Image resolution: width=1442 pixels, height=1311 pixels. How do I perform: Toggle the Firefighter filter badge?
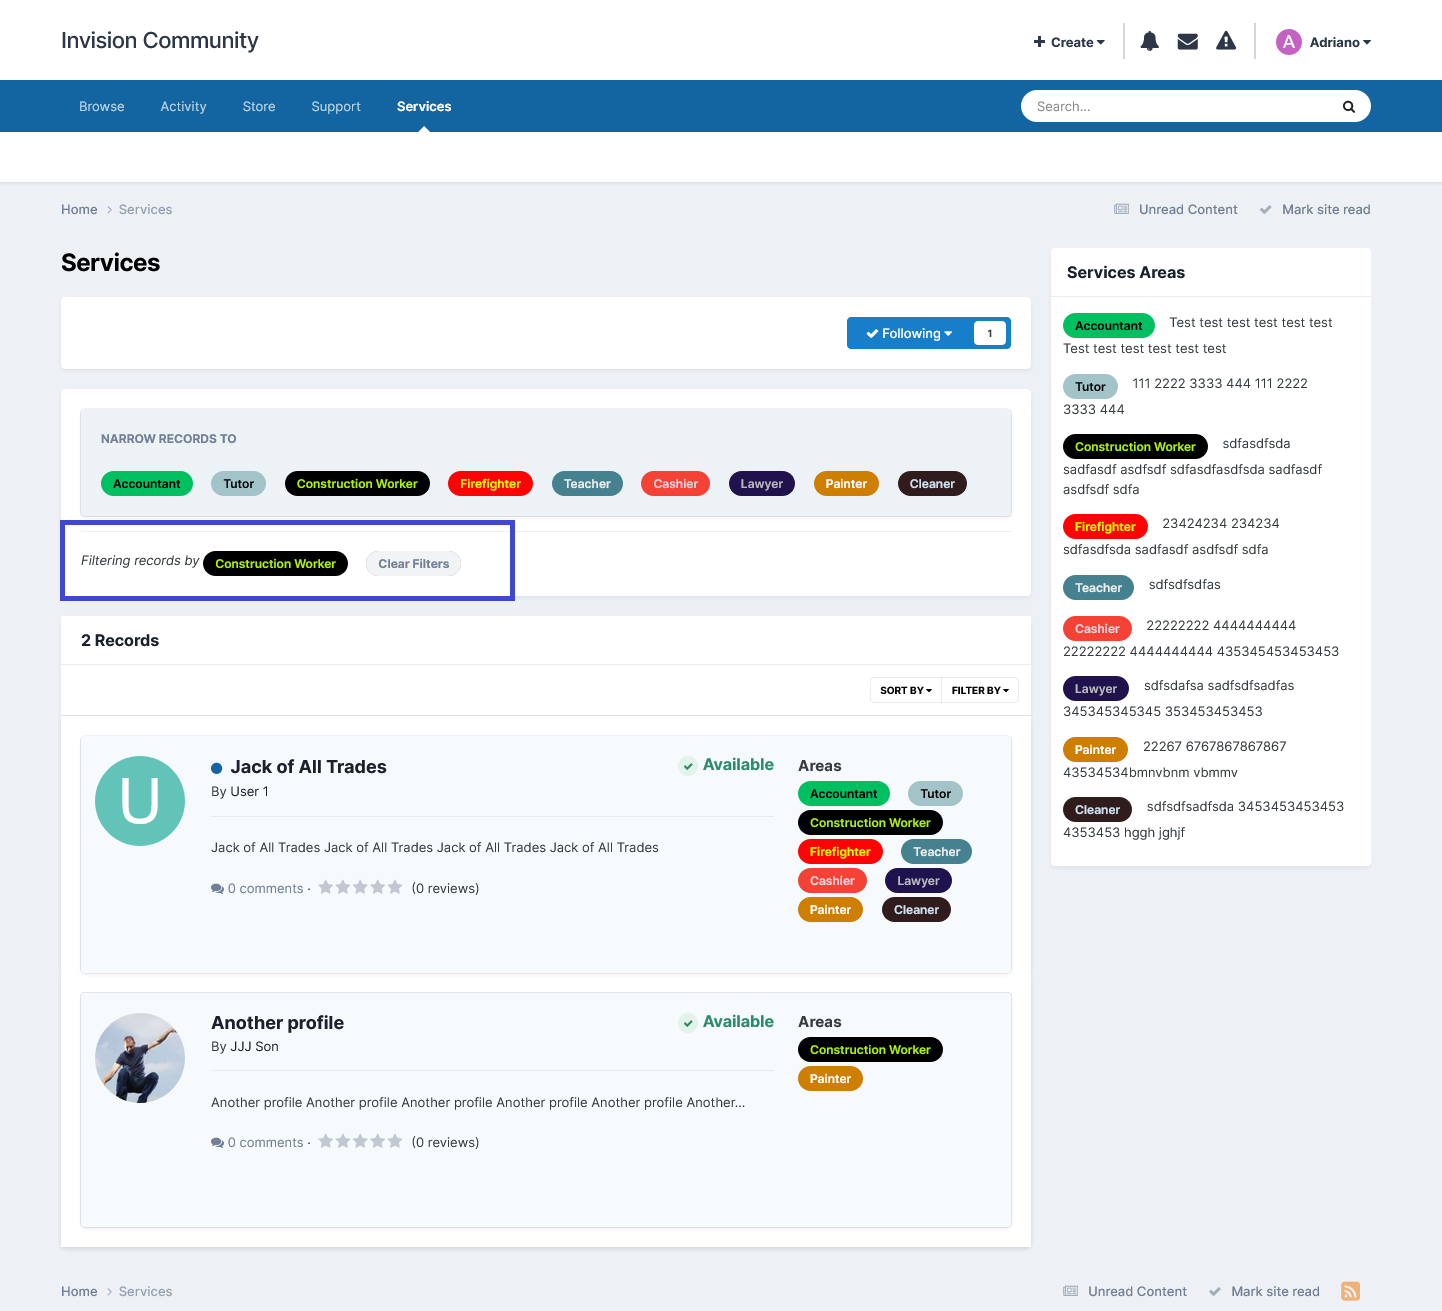[490, 483]
